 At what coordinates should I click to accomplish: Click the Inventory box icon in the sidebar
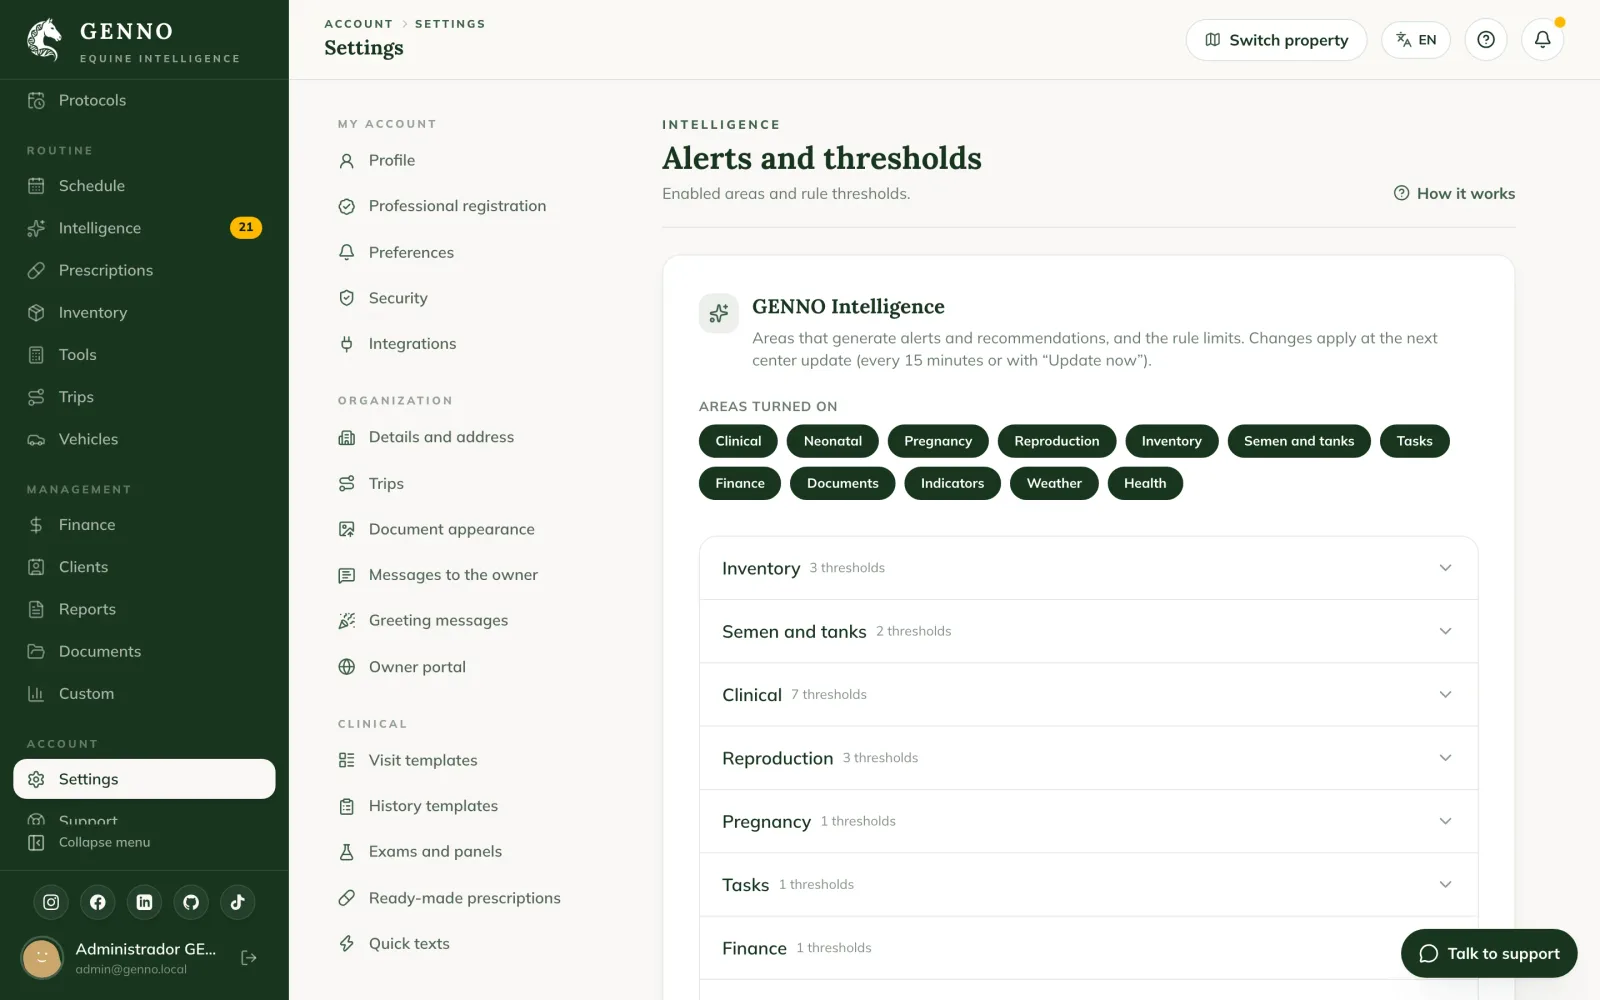point(36,313)
